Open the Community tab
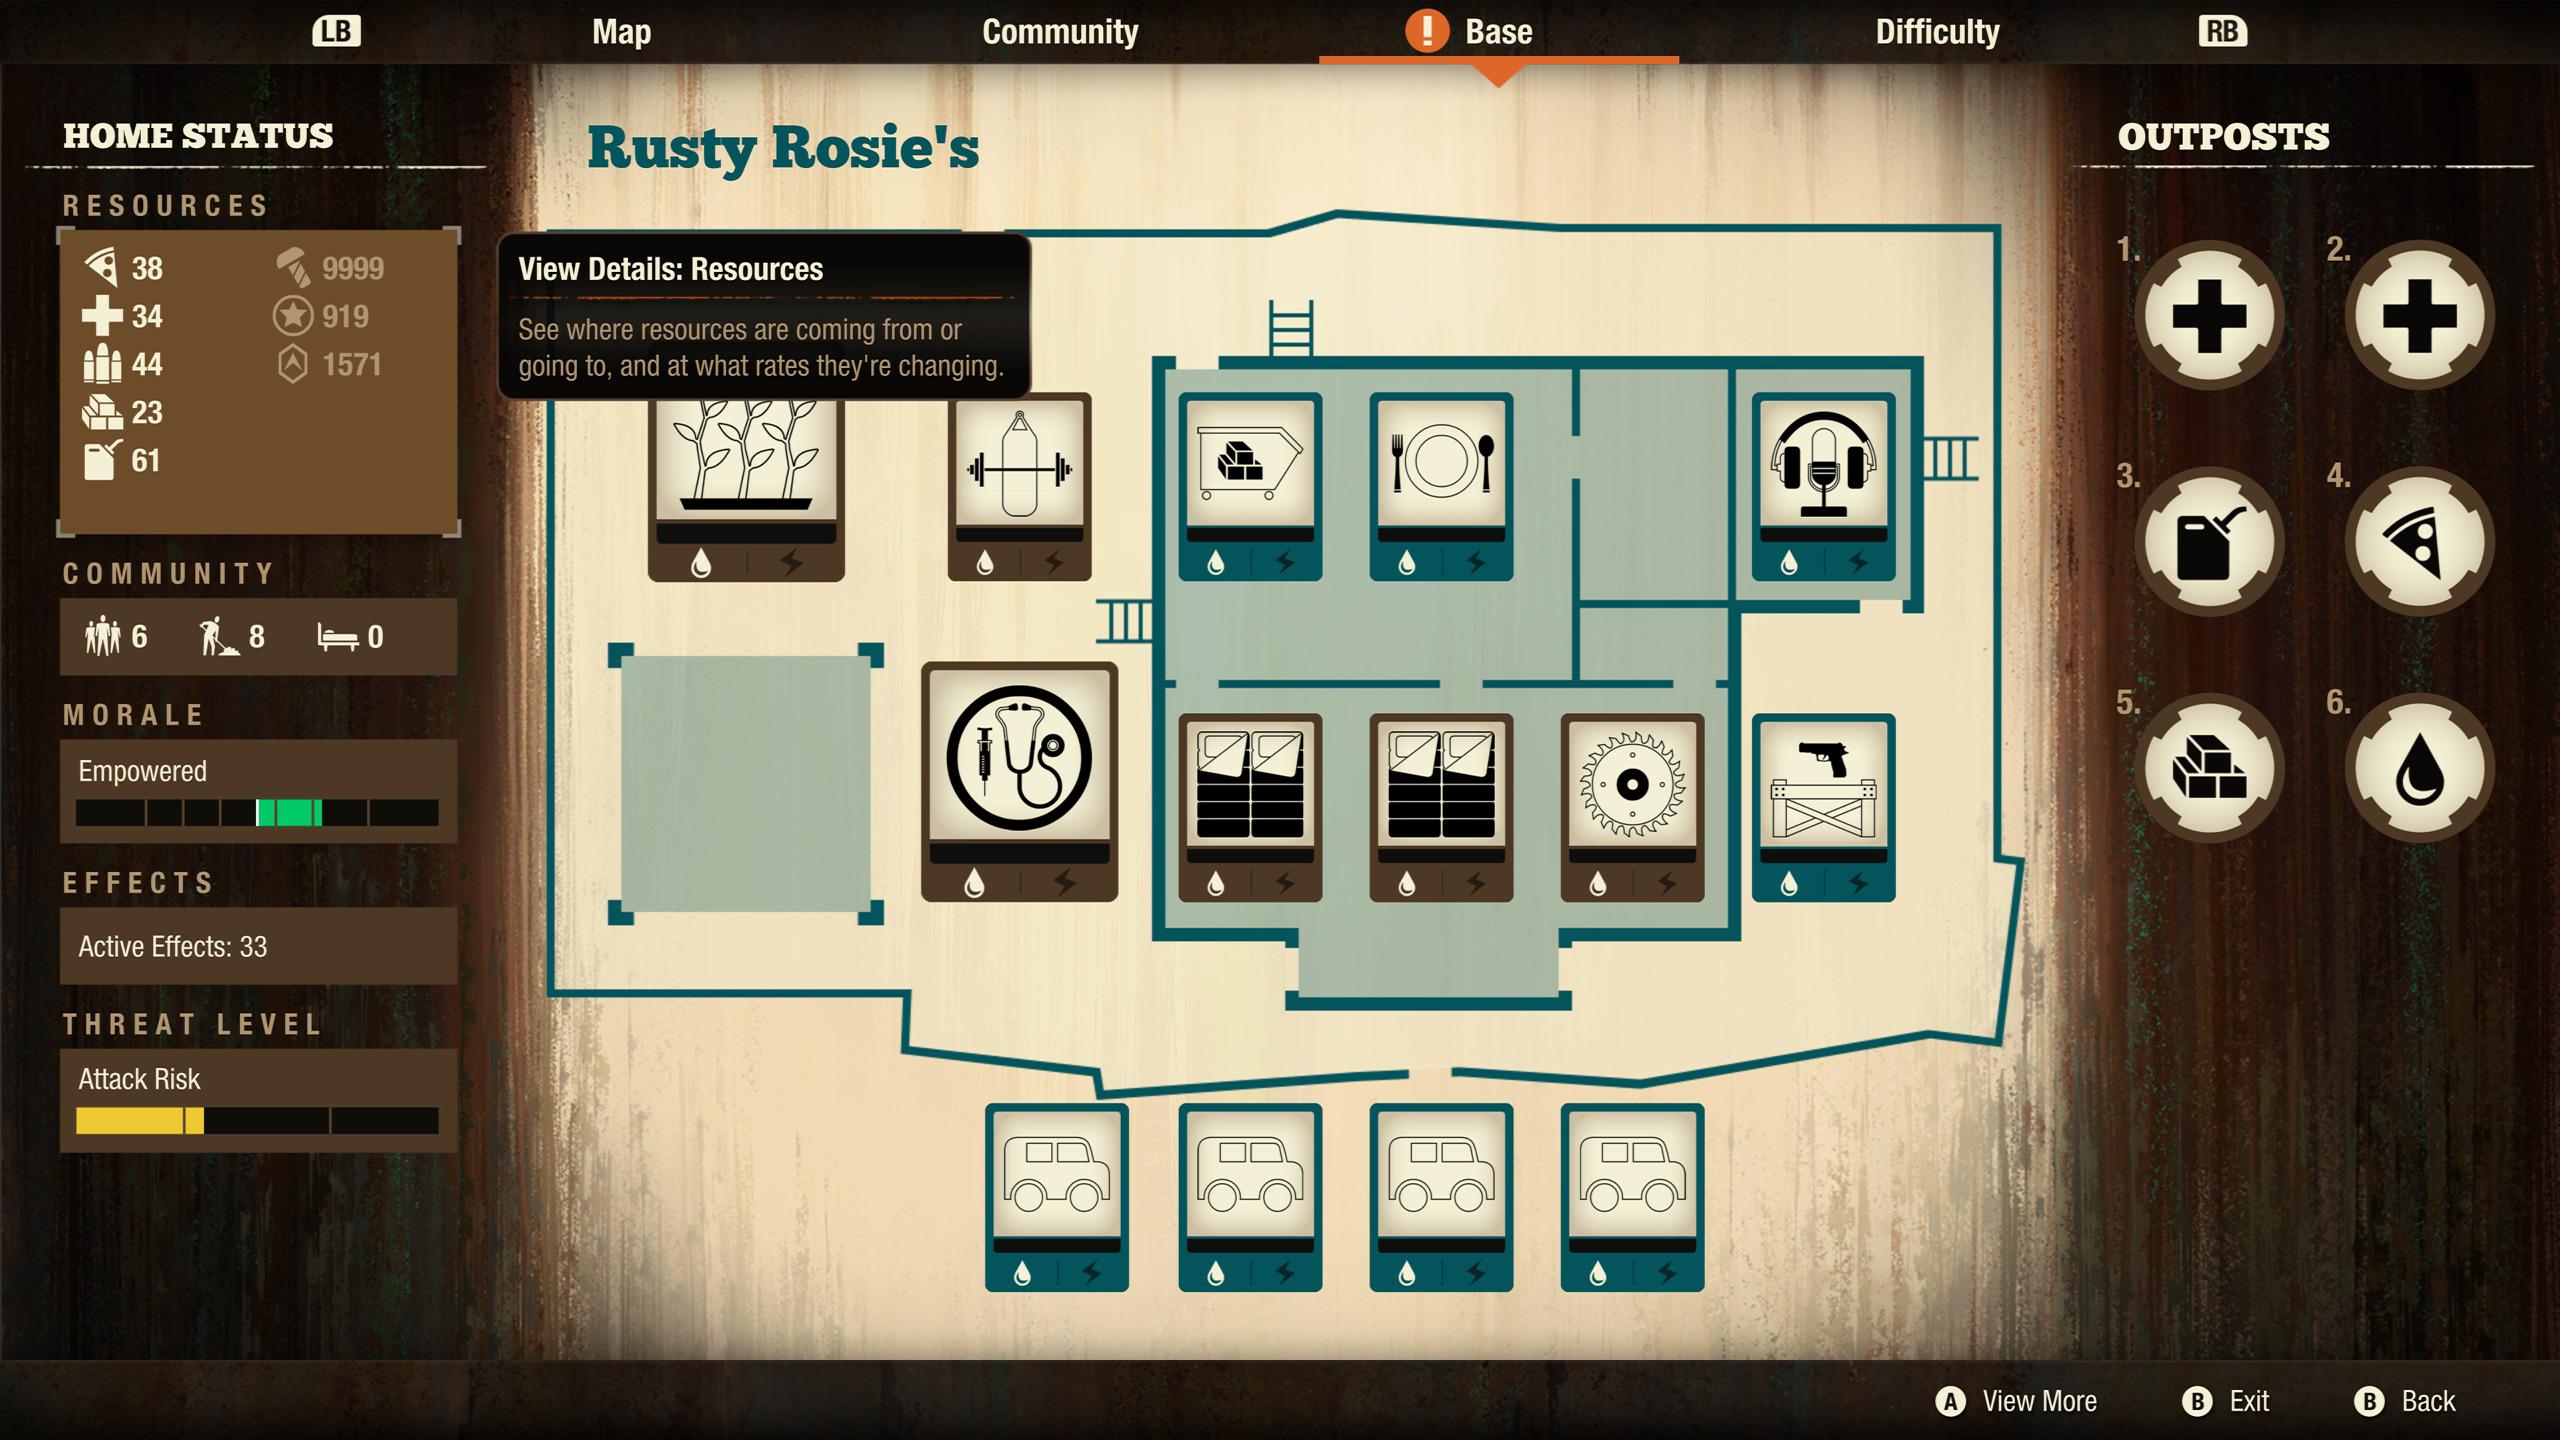2560x1440 pixels. 1060,32
